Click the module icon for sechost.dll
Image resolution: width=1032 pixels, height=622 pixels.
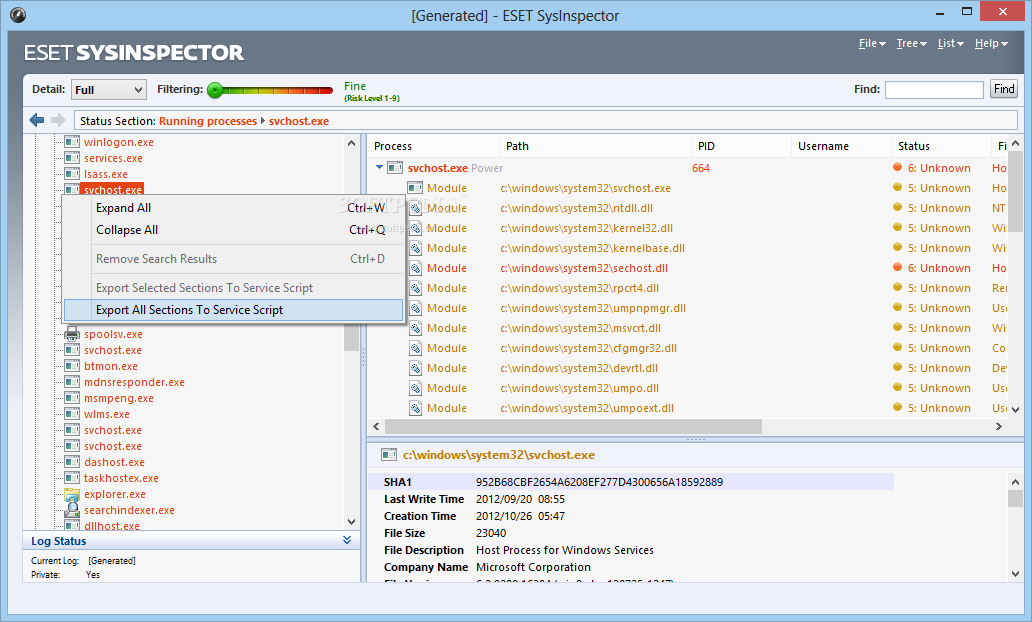pos(415,268)
